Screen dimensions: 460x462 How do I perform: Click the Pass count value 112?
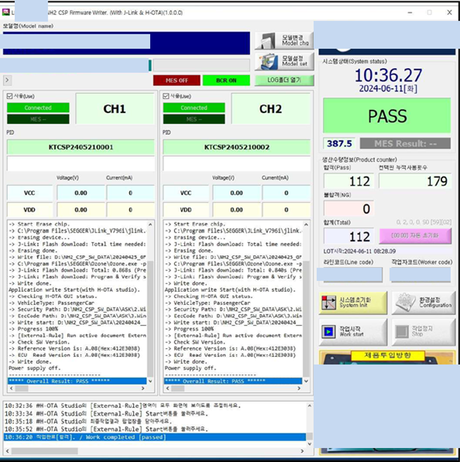coord(349,181)
